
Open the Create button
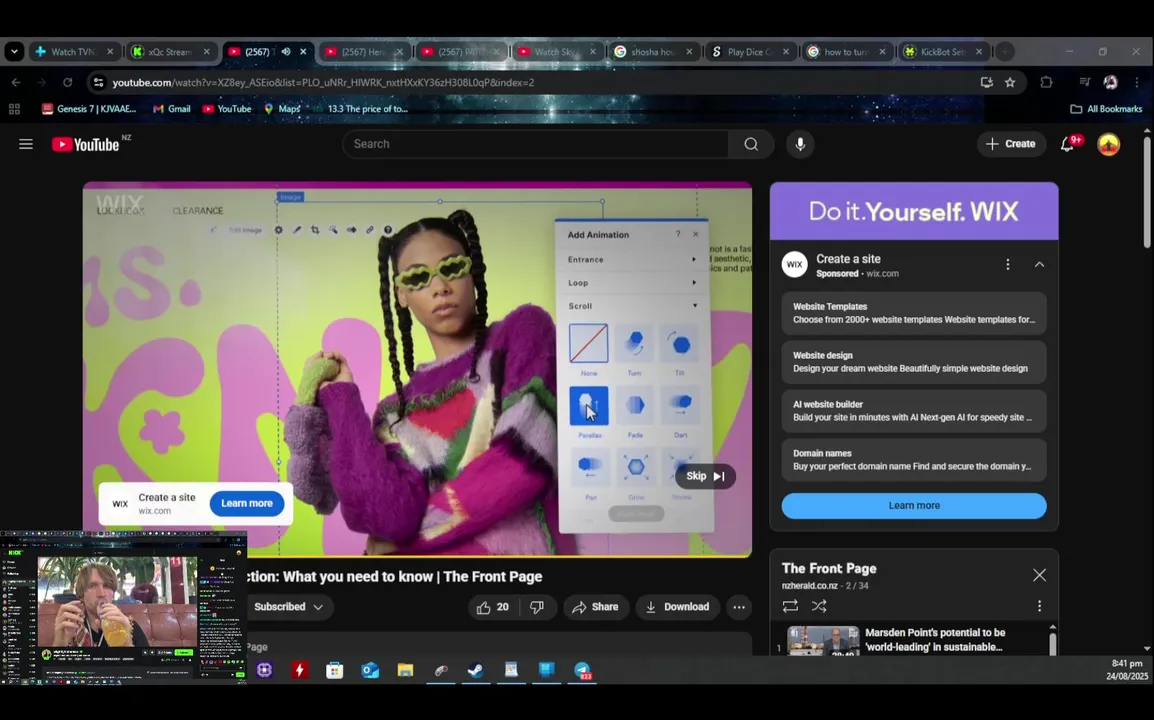pos(1011,144)
